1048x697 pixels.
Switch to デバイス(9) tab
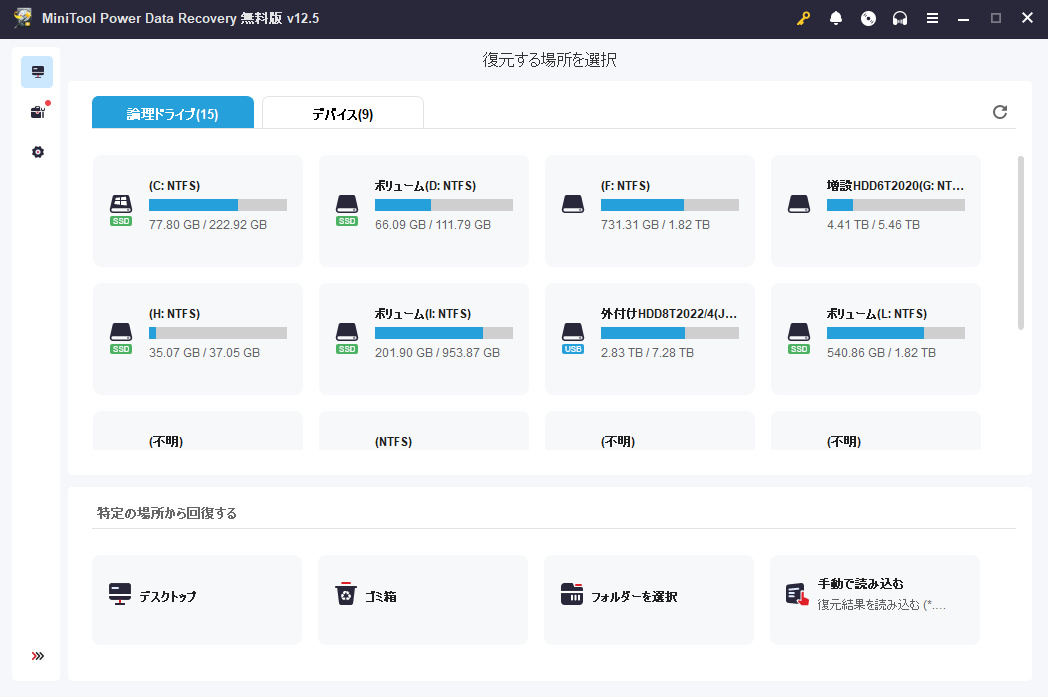(343, 113)
